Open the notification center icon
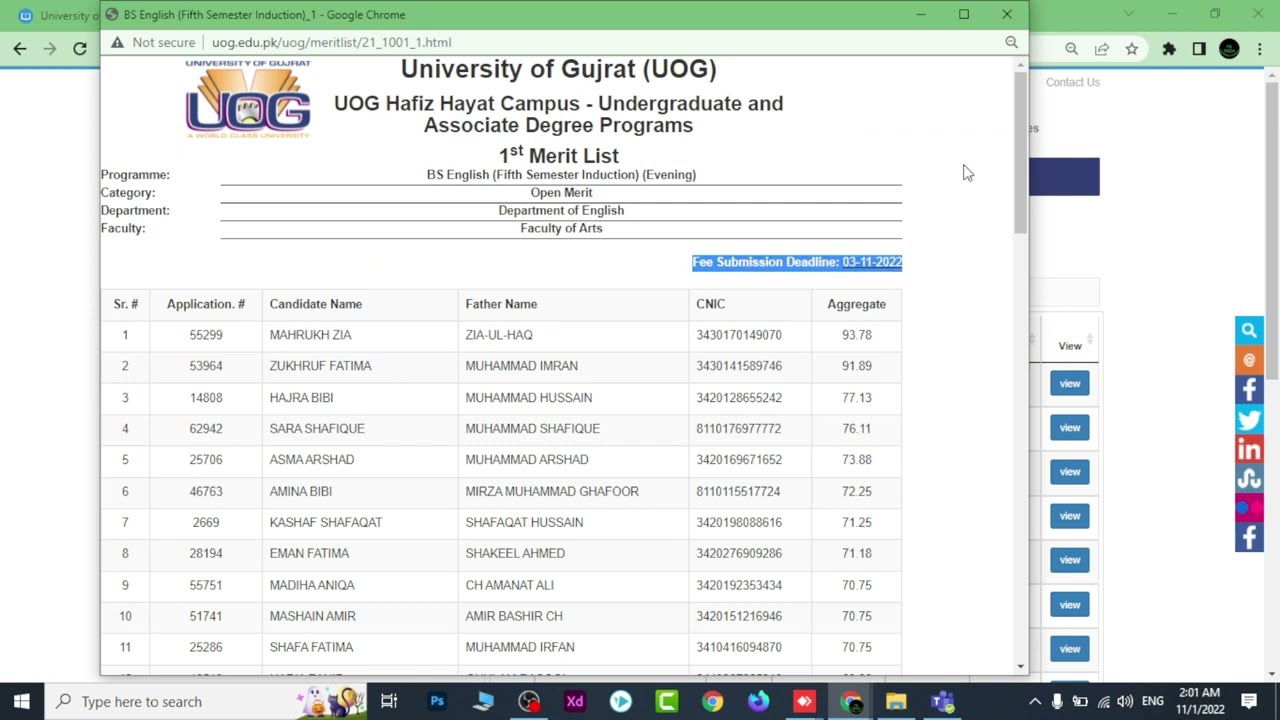 (x=1249, y=701)
